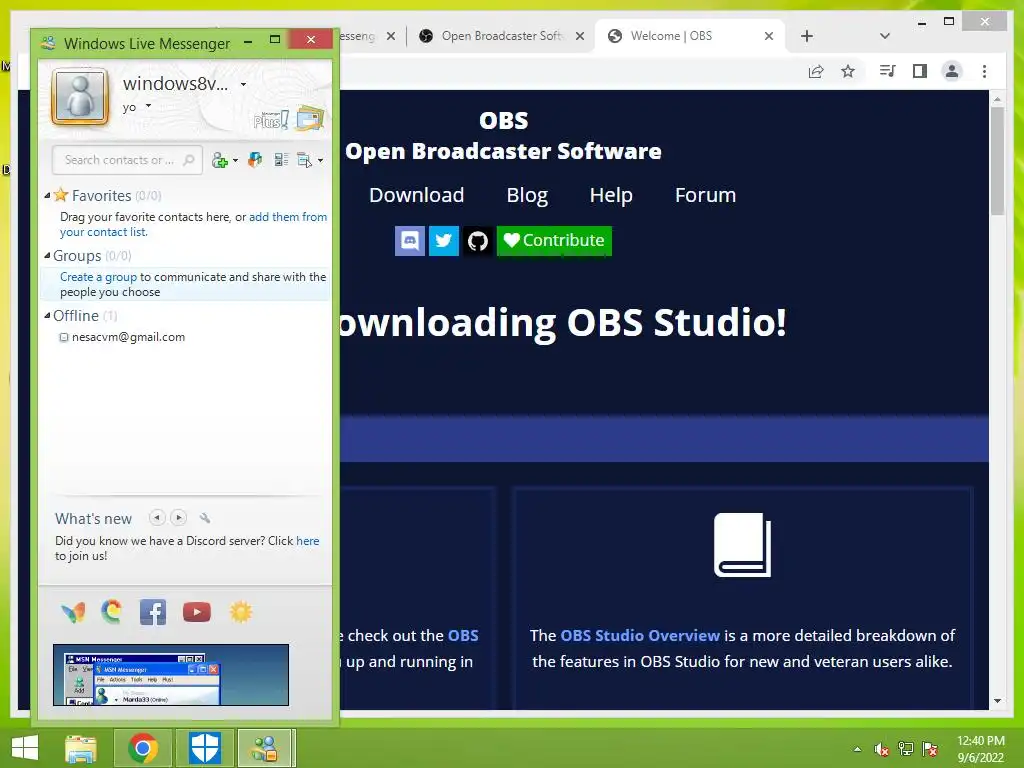Click the GitHub icon on the OBS page
Viewport: 1024px width, 768px height.
point(478,241)
